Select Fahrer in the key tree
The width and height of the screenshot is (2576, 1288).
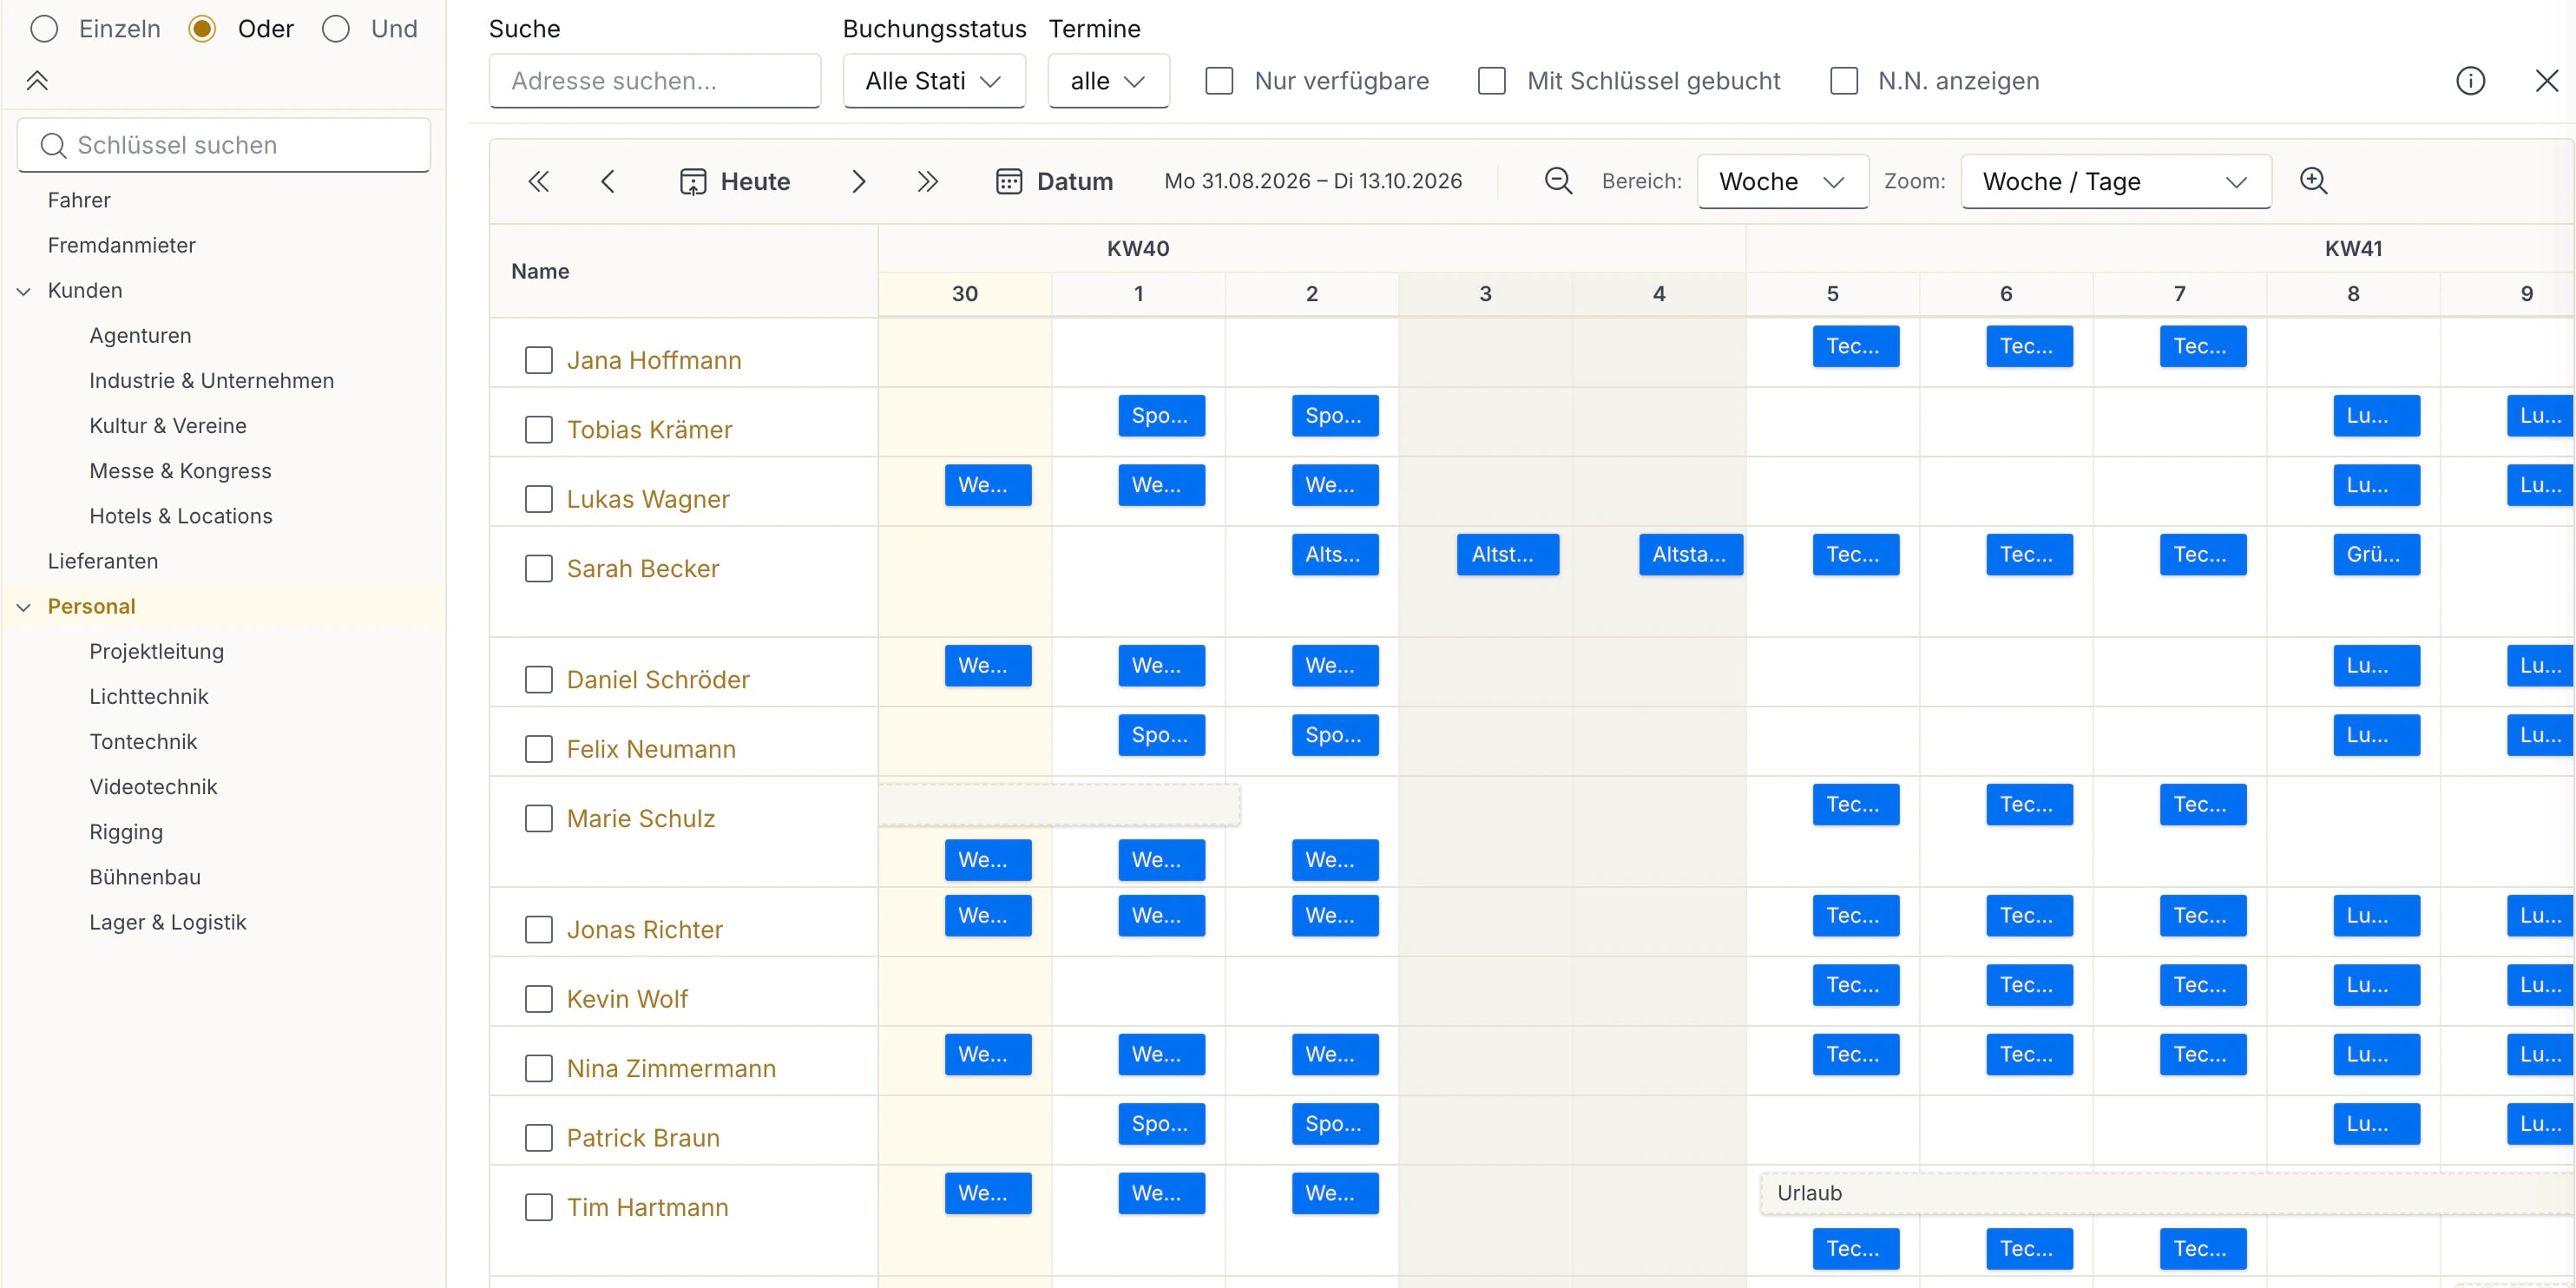[79, 200]
